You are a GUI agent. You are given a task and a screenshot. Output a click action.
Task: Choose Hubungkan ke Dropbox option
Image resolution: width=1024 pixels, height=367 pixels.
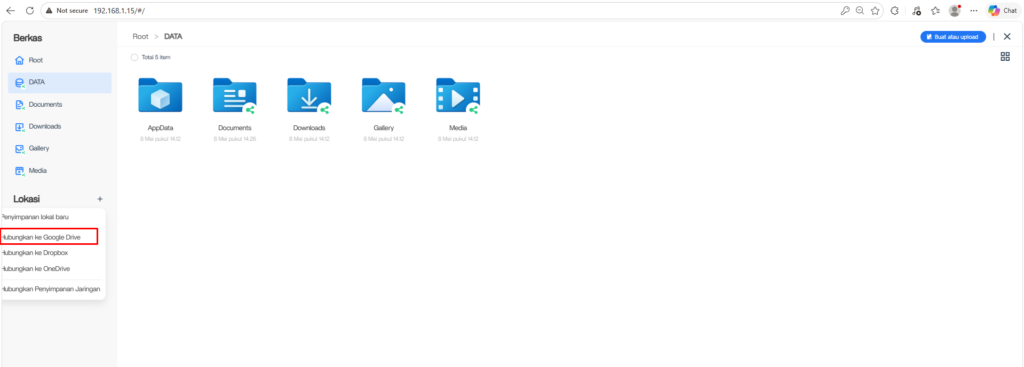[35, 253]
